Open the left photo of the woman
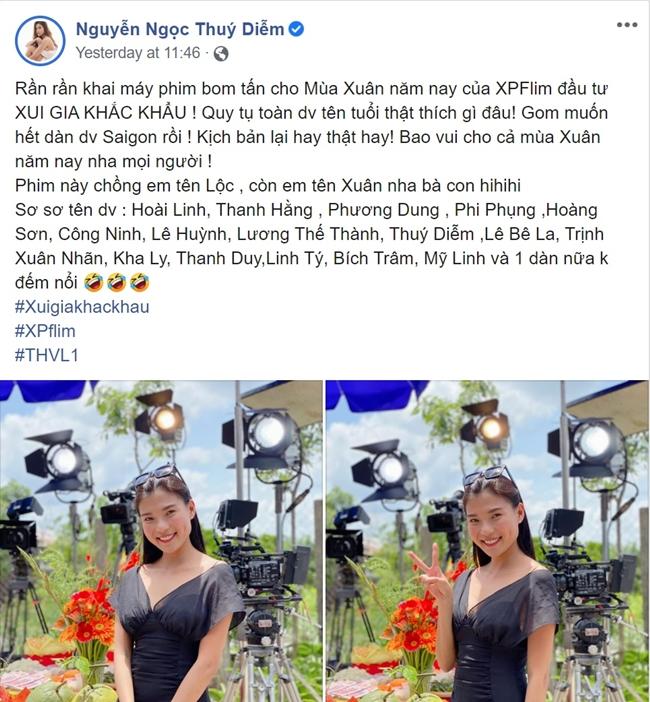 click(161, 541)
